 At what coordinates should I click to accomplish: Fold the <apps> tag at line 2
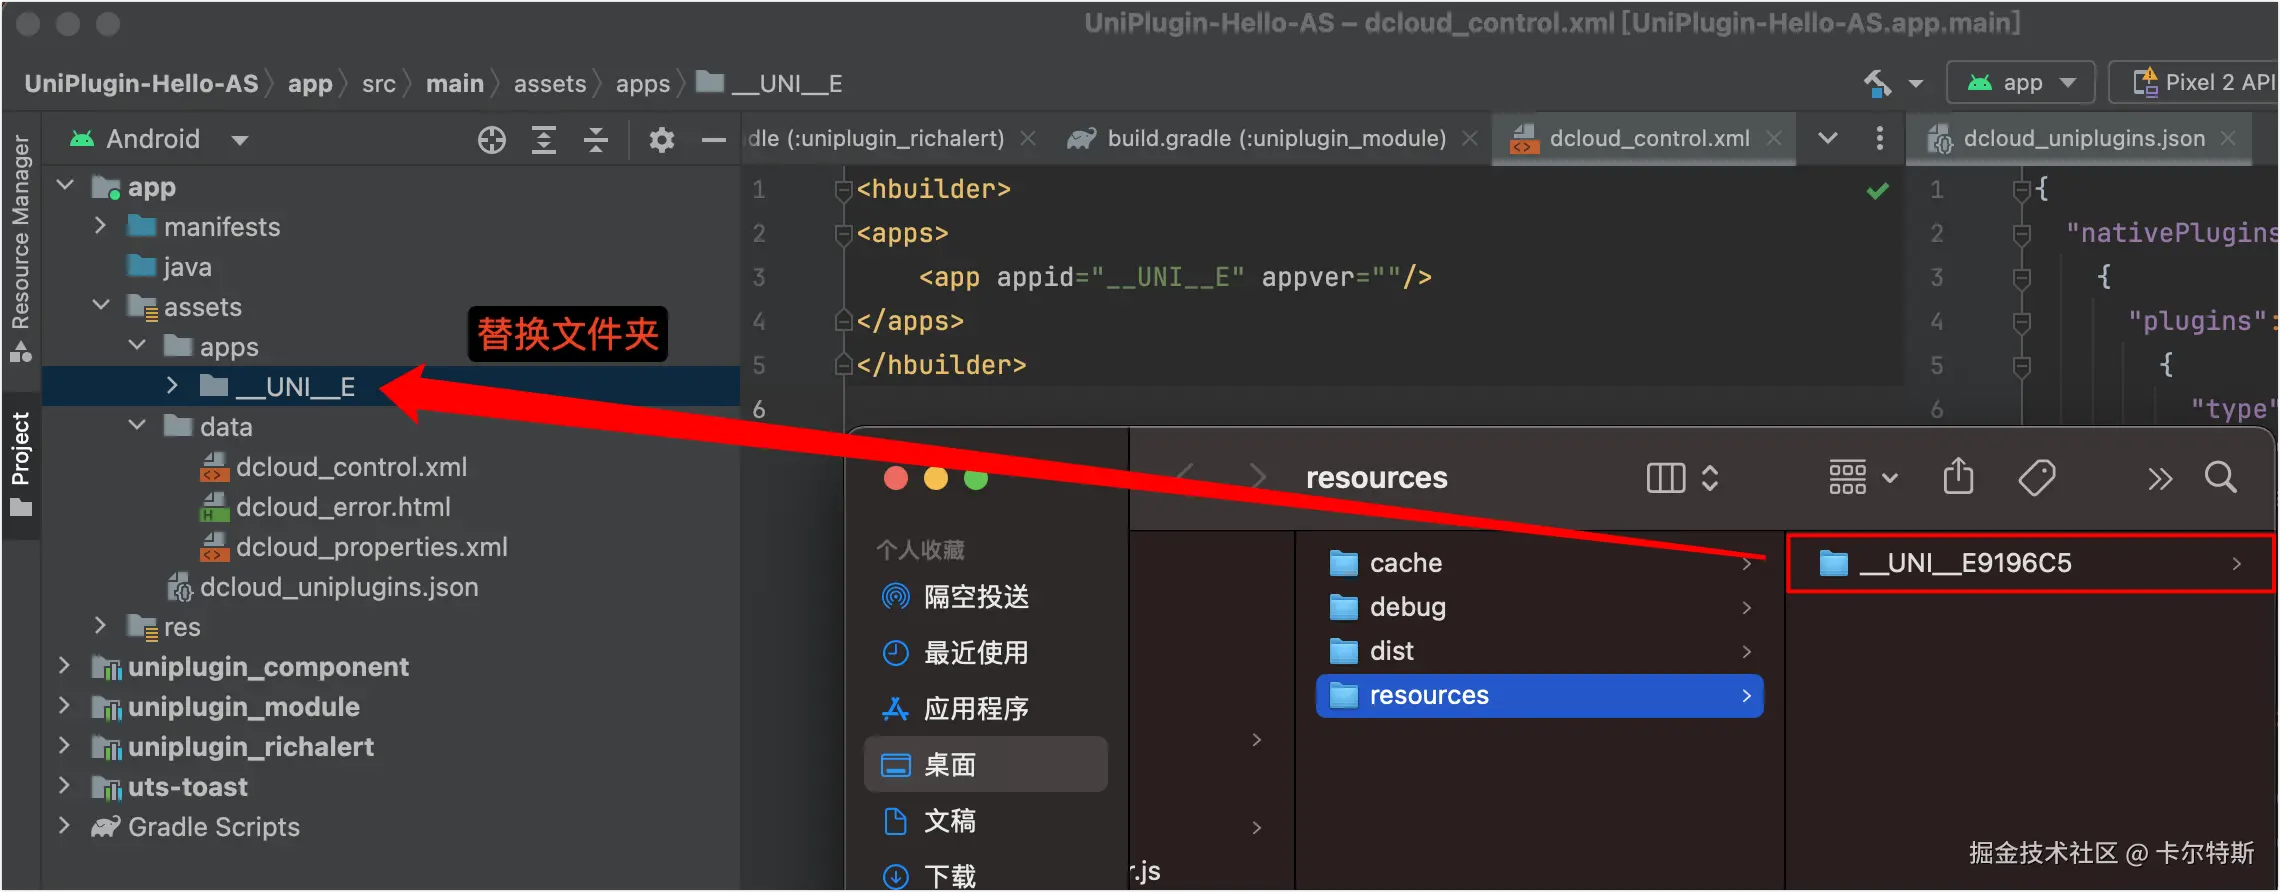click(x=843, y=233)
